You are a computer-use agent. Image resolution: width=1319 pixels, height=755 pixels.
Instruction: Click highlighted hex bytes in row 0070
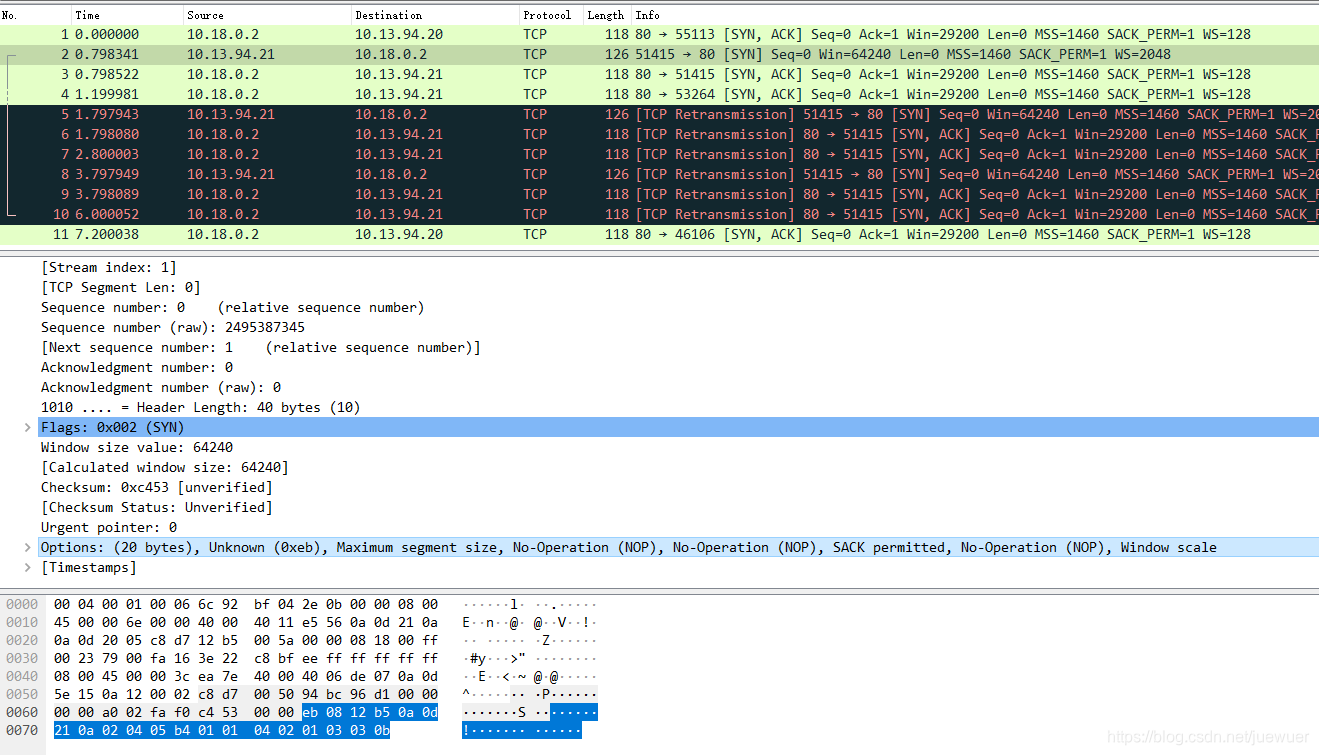[222, 730]
